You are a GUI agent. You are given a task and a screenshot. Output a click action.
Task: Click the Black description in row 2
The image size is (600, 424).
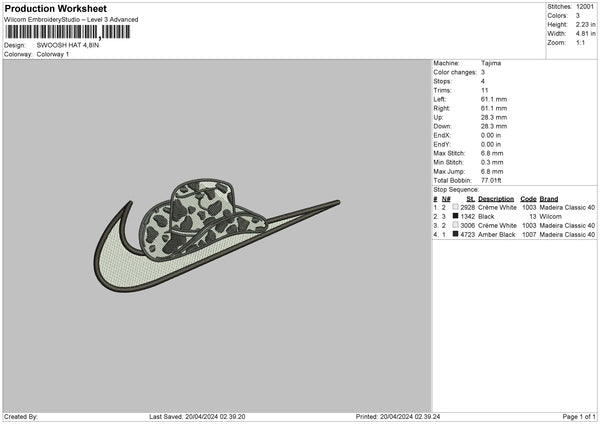point(486,217)
